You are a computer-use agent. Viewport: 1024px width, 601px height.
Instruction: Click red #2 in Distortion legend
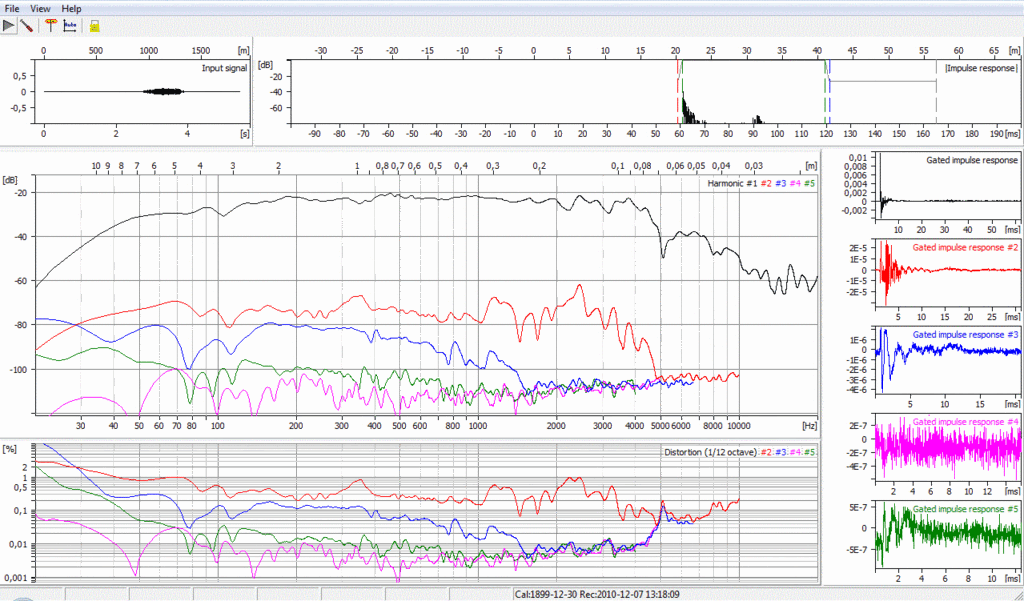(765, 452)
